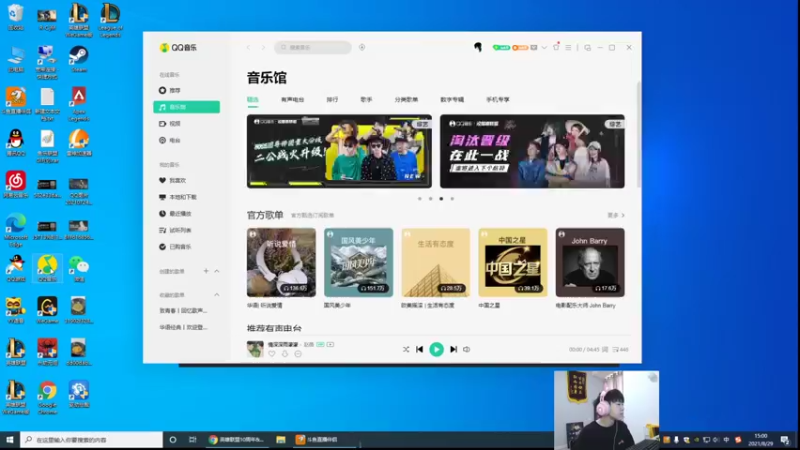Open 我喜欢 favorites list
The image size is (800, 450).
point(172,180)
